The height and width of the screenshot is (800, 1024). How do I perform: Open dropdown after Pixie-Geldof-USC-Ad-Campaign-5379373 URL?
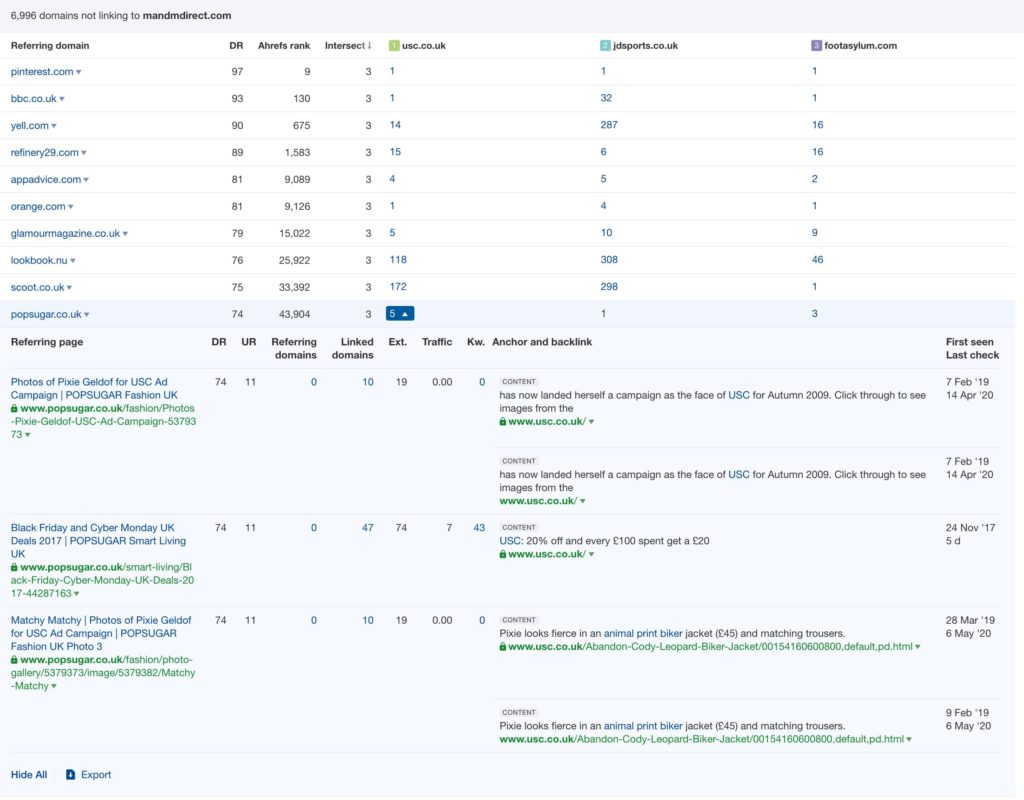(28, 435)
